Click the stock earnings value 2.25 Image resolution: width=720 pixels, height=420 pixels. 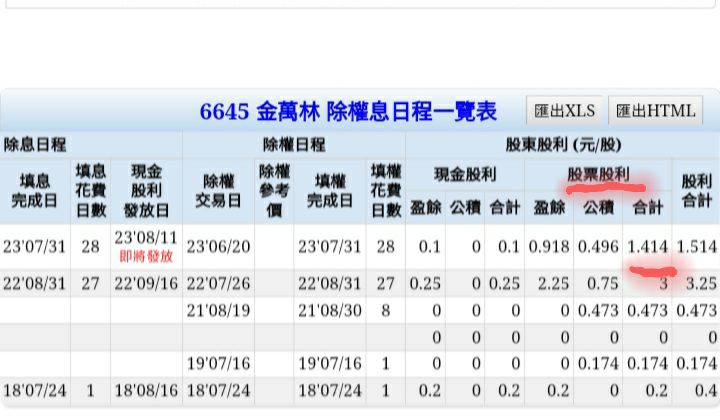click(553, 284)
